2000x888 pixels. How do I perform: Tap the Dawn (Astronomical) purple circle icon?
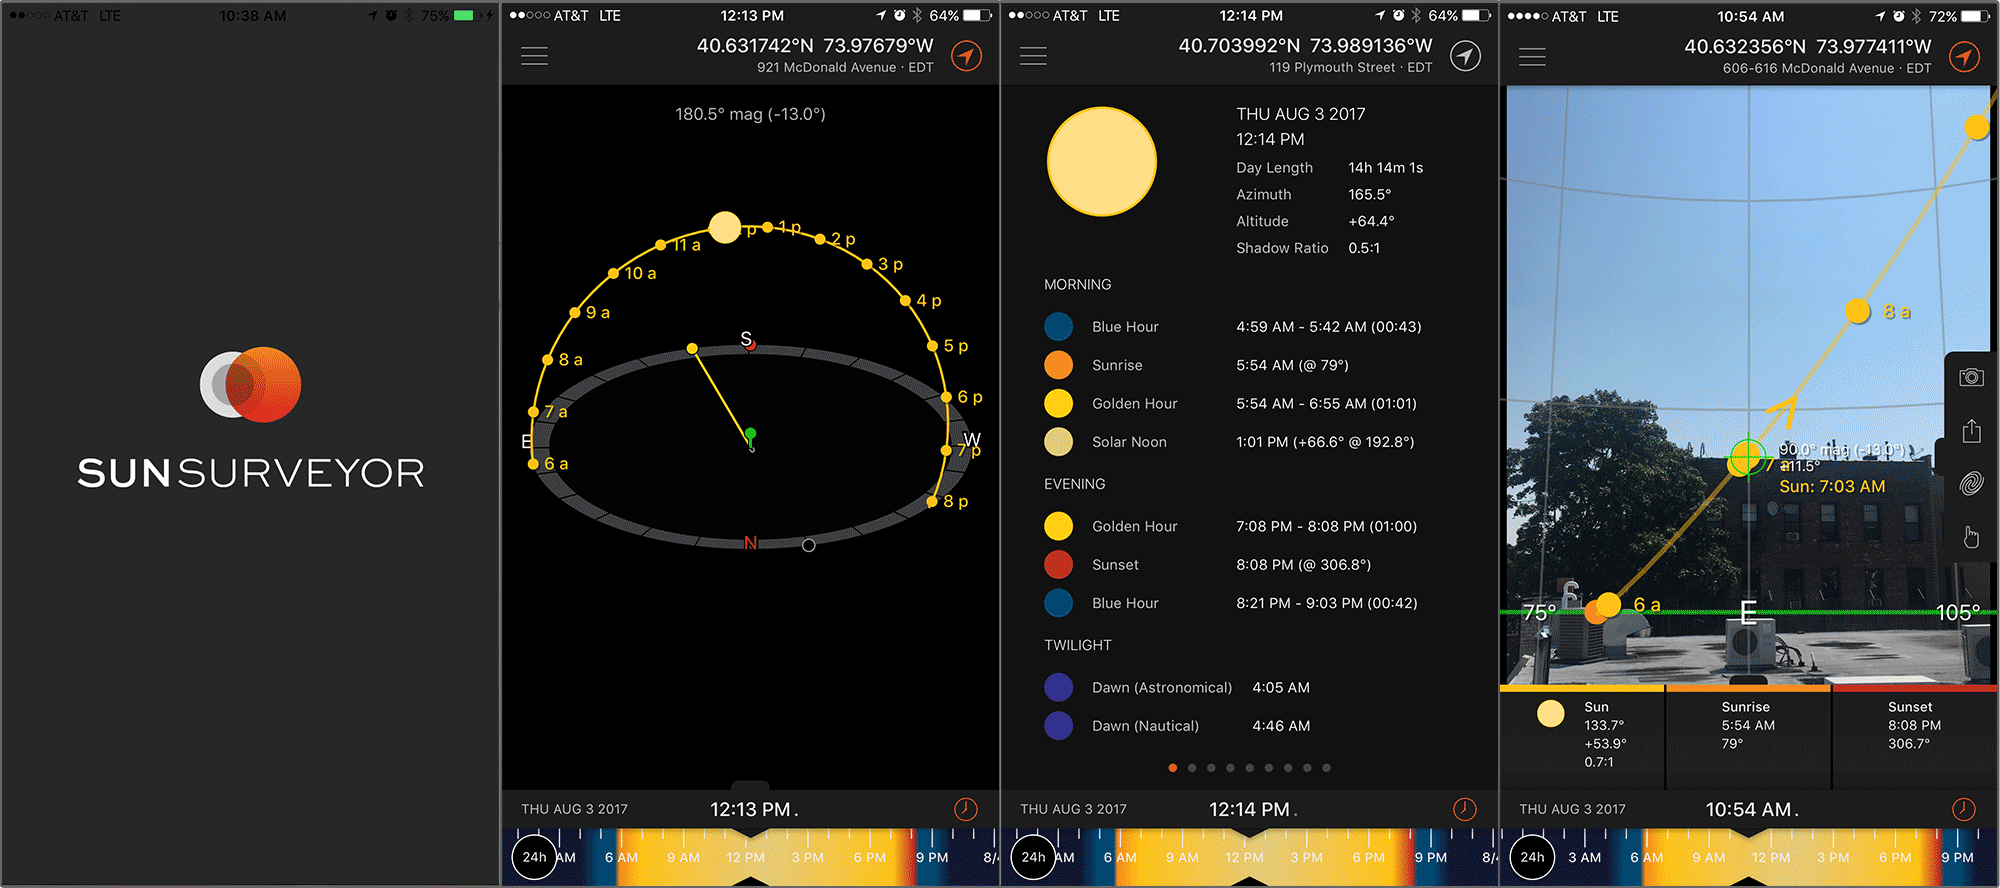pos(1058,687)
